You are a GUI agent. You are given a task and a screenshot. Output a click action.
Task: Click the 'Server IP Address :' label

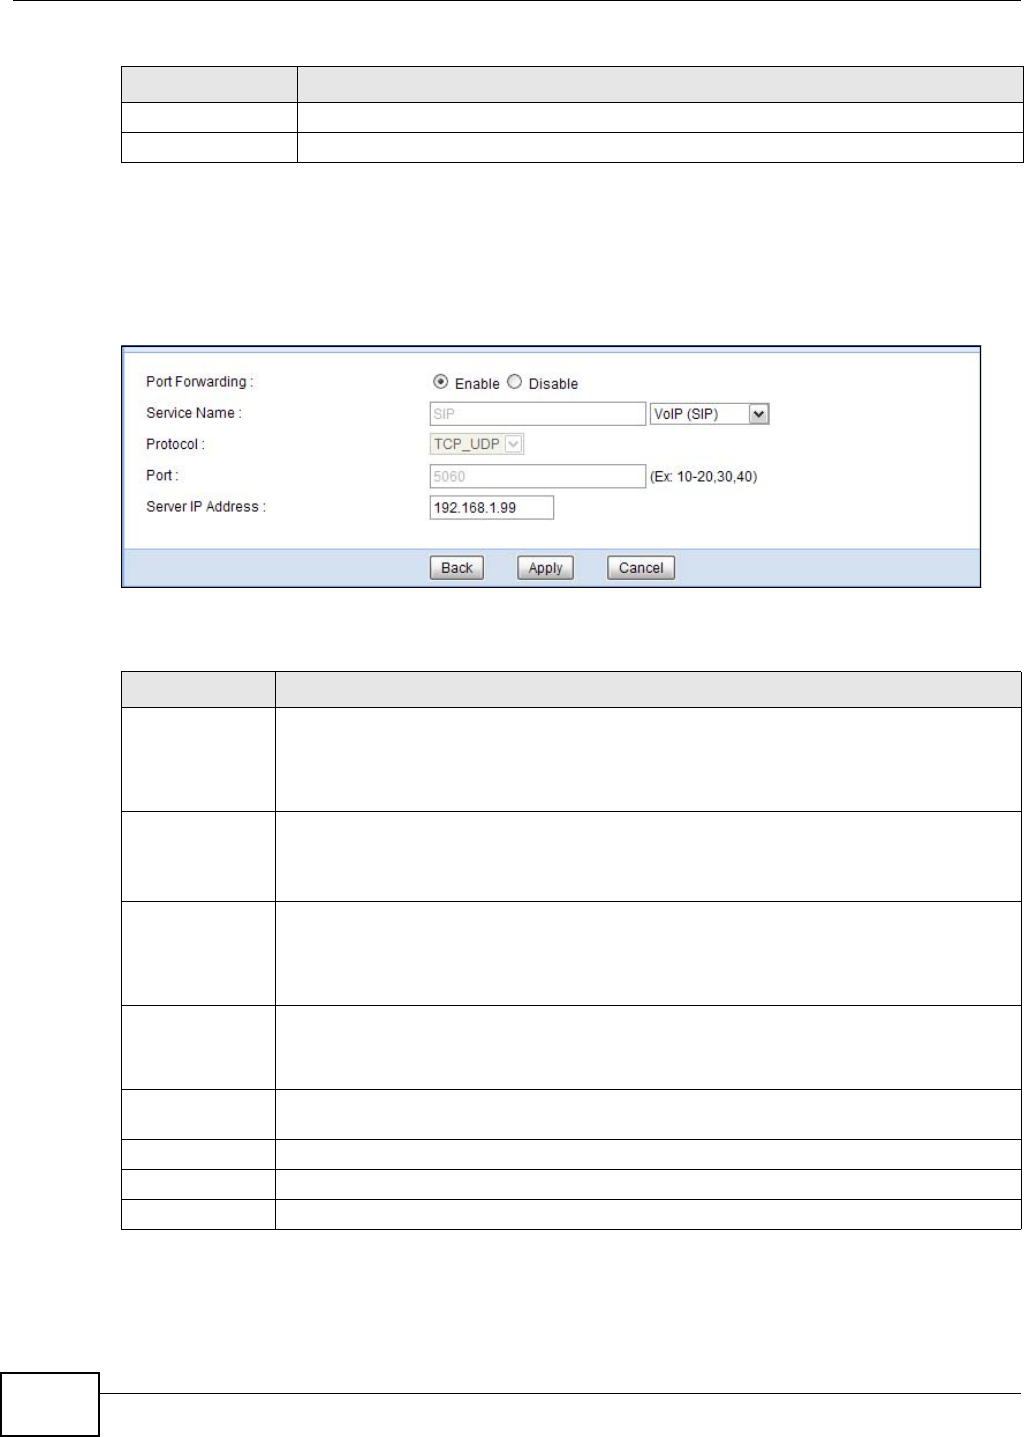coord(206,507)
